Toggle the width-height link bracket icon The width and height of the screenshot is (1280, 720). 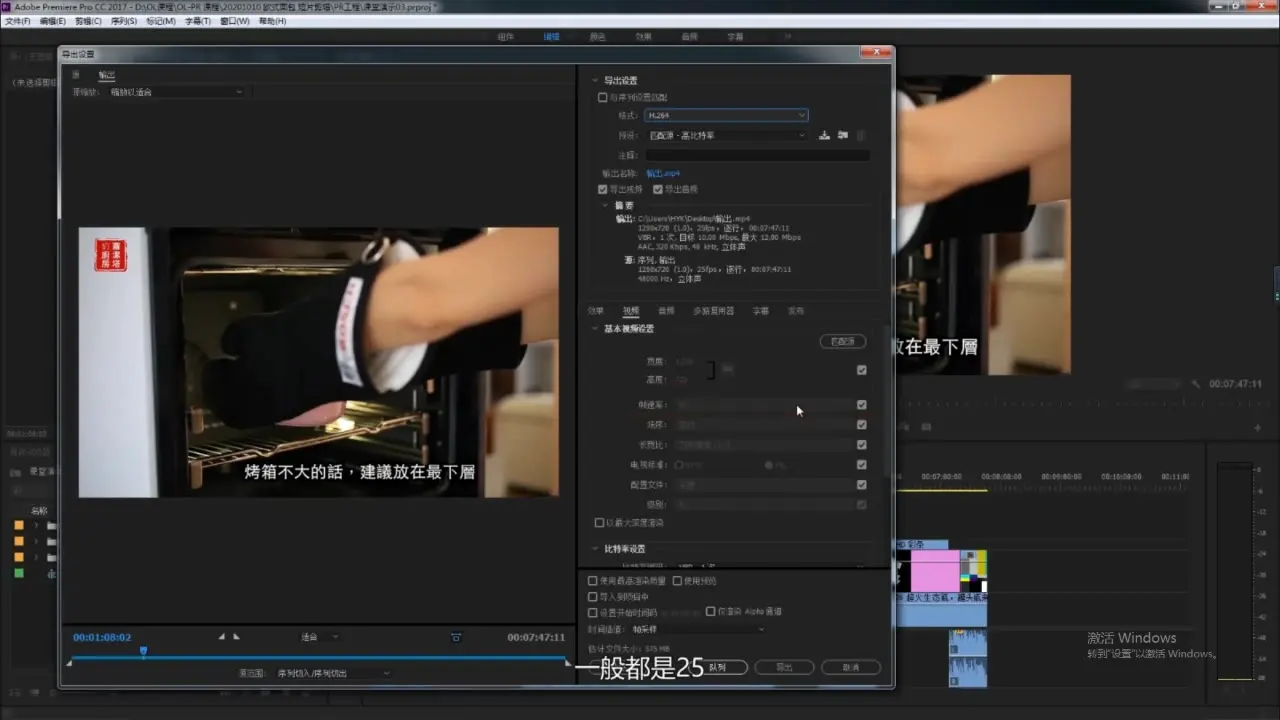point(712,370)
